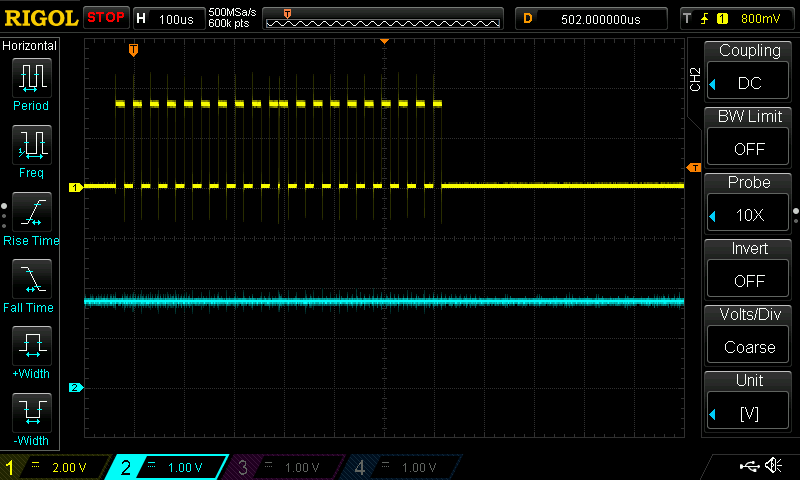Image resolution: width=800 pixels, height=480 pixels.
Task: Click the red STOP status button
Action: point(106,18)
